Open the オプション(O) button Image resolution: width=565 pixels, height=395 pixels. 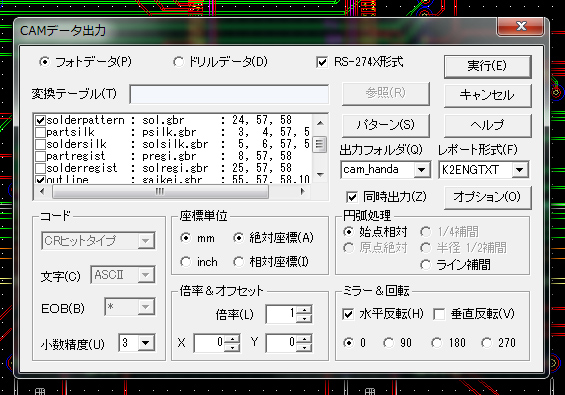click(x=487, y=197)
